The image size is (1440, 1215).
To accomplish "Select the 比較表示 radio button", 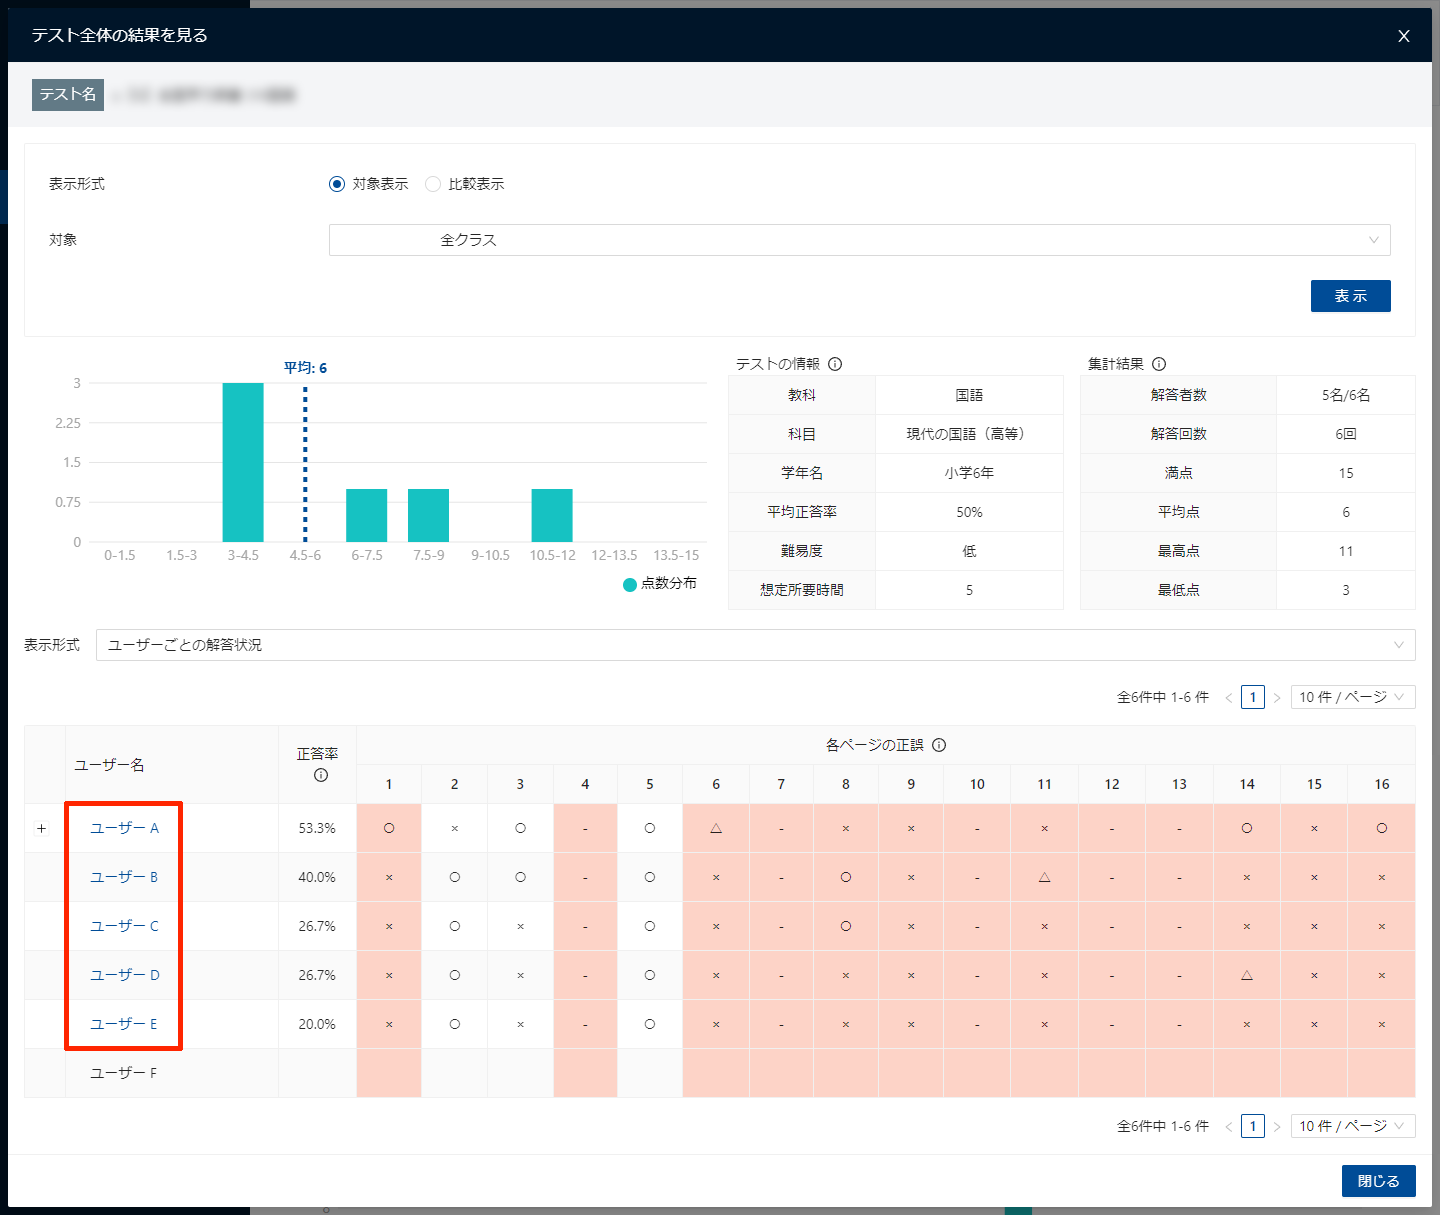I will click(433, 184).
